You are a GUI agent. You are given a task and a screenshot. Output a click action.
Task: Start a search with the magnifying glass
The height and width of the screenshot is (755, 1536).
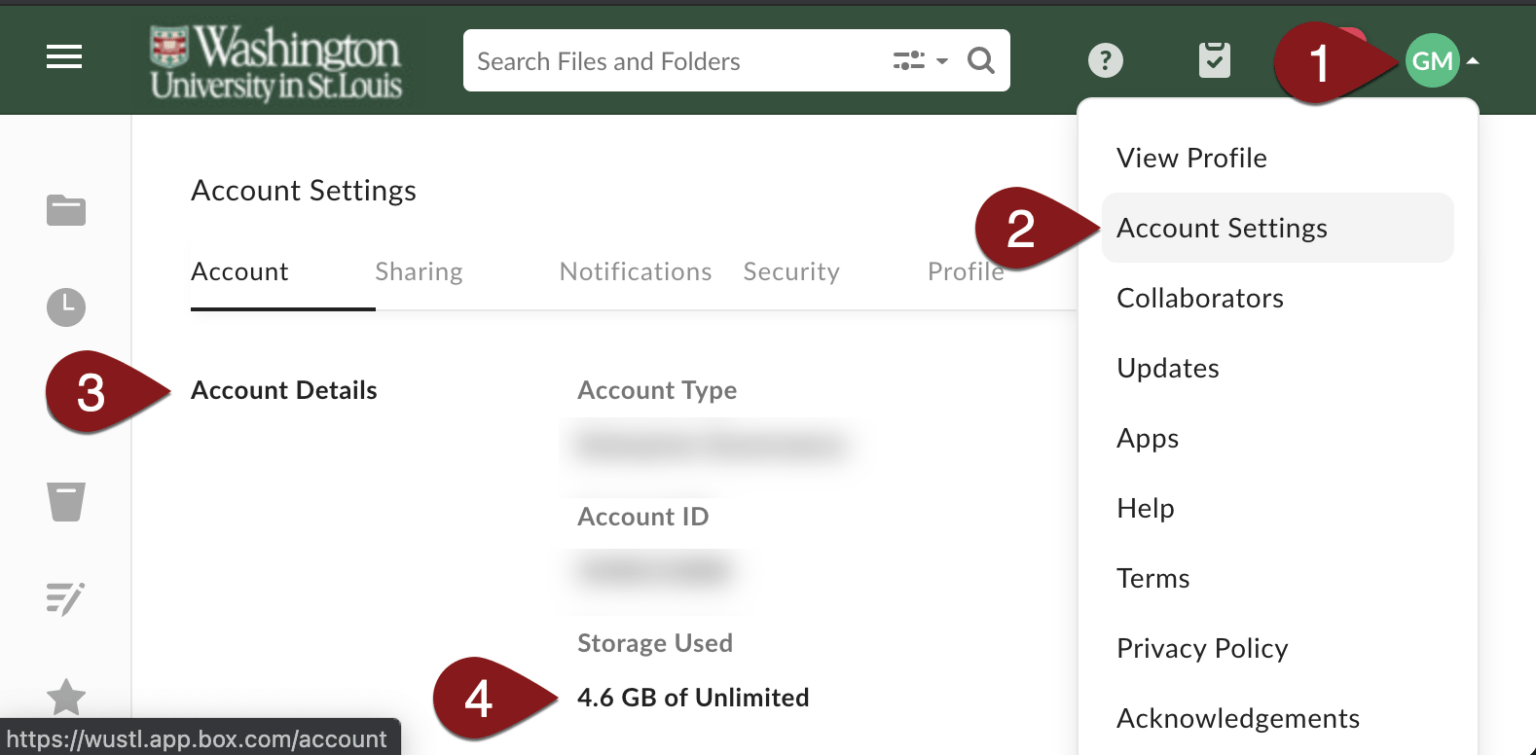(x=980, y=60)
